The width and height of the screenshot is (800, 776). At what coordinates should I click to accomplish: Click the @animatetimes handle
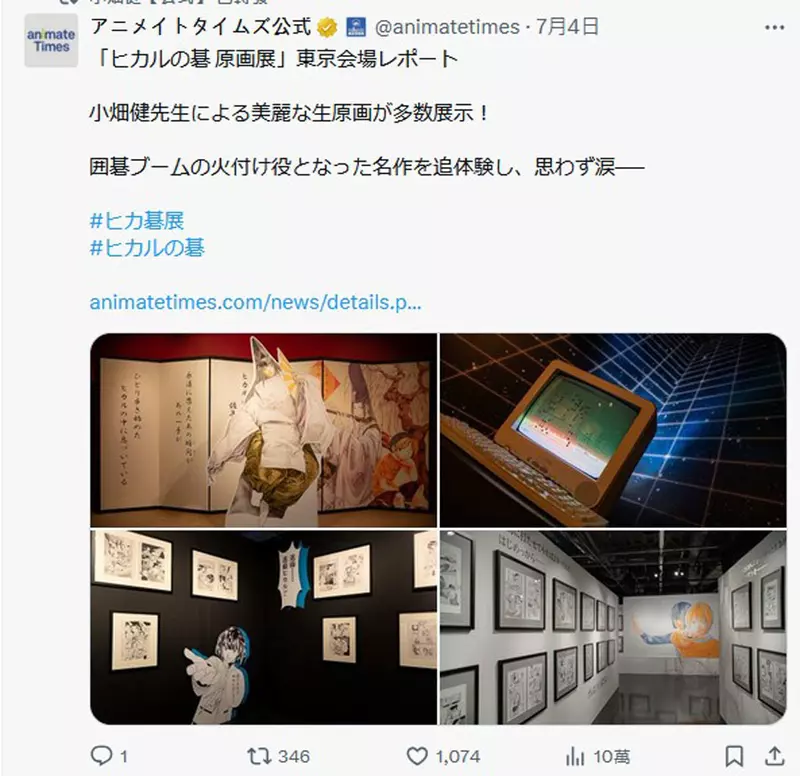[447, 27]
